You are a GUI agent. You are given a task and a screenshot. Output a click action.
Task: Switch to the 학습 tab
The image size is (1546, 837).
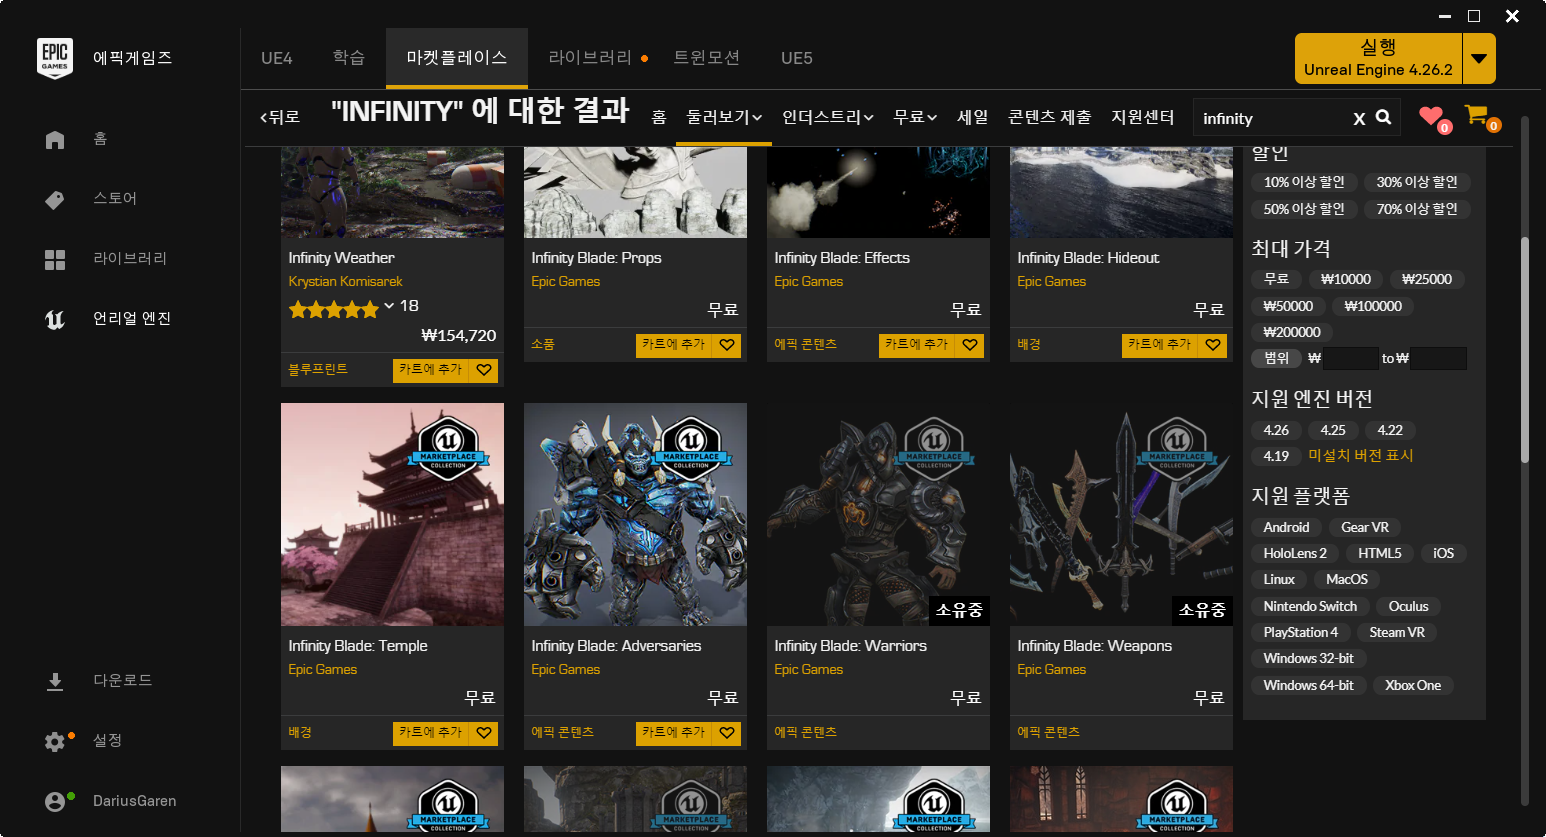(x=349, y=58)
